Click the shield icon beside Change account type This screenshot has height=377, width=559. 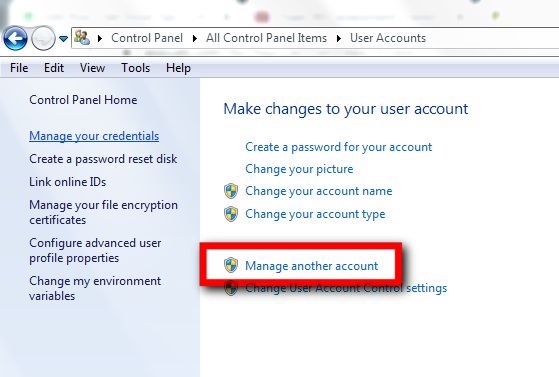231,214
